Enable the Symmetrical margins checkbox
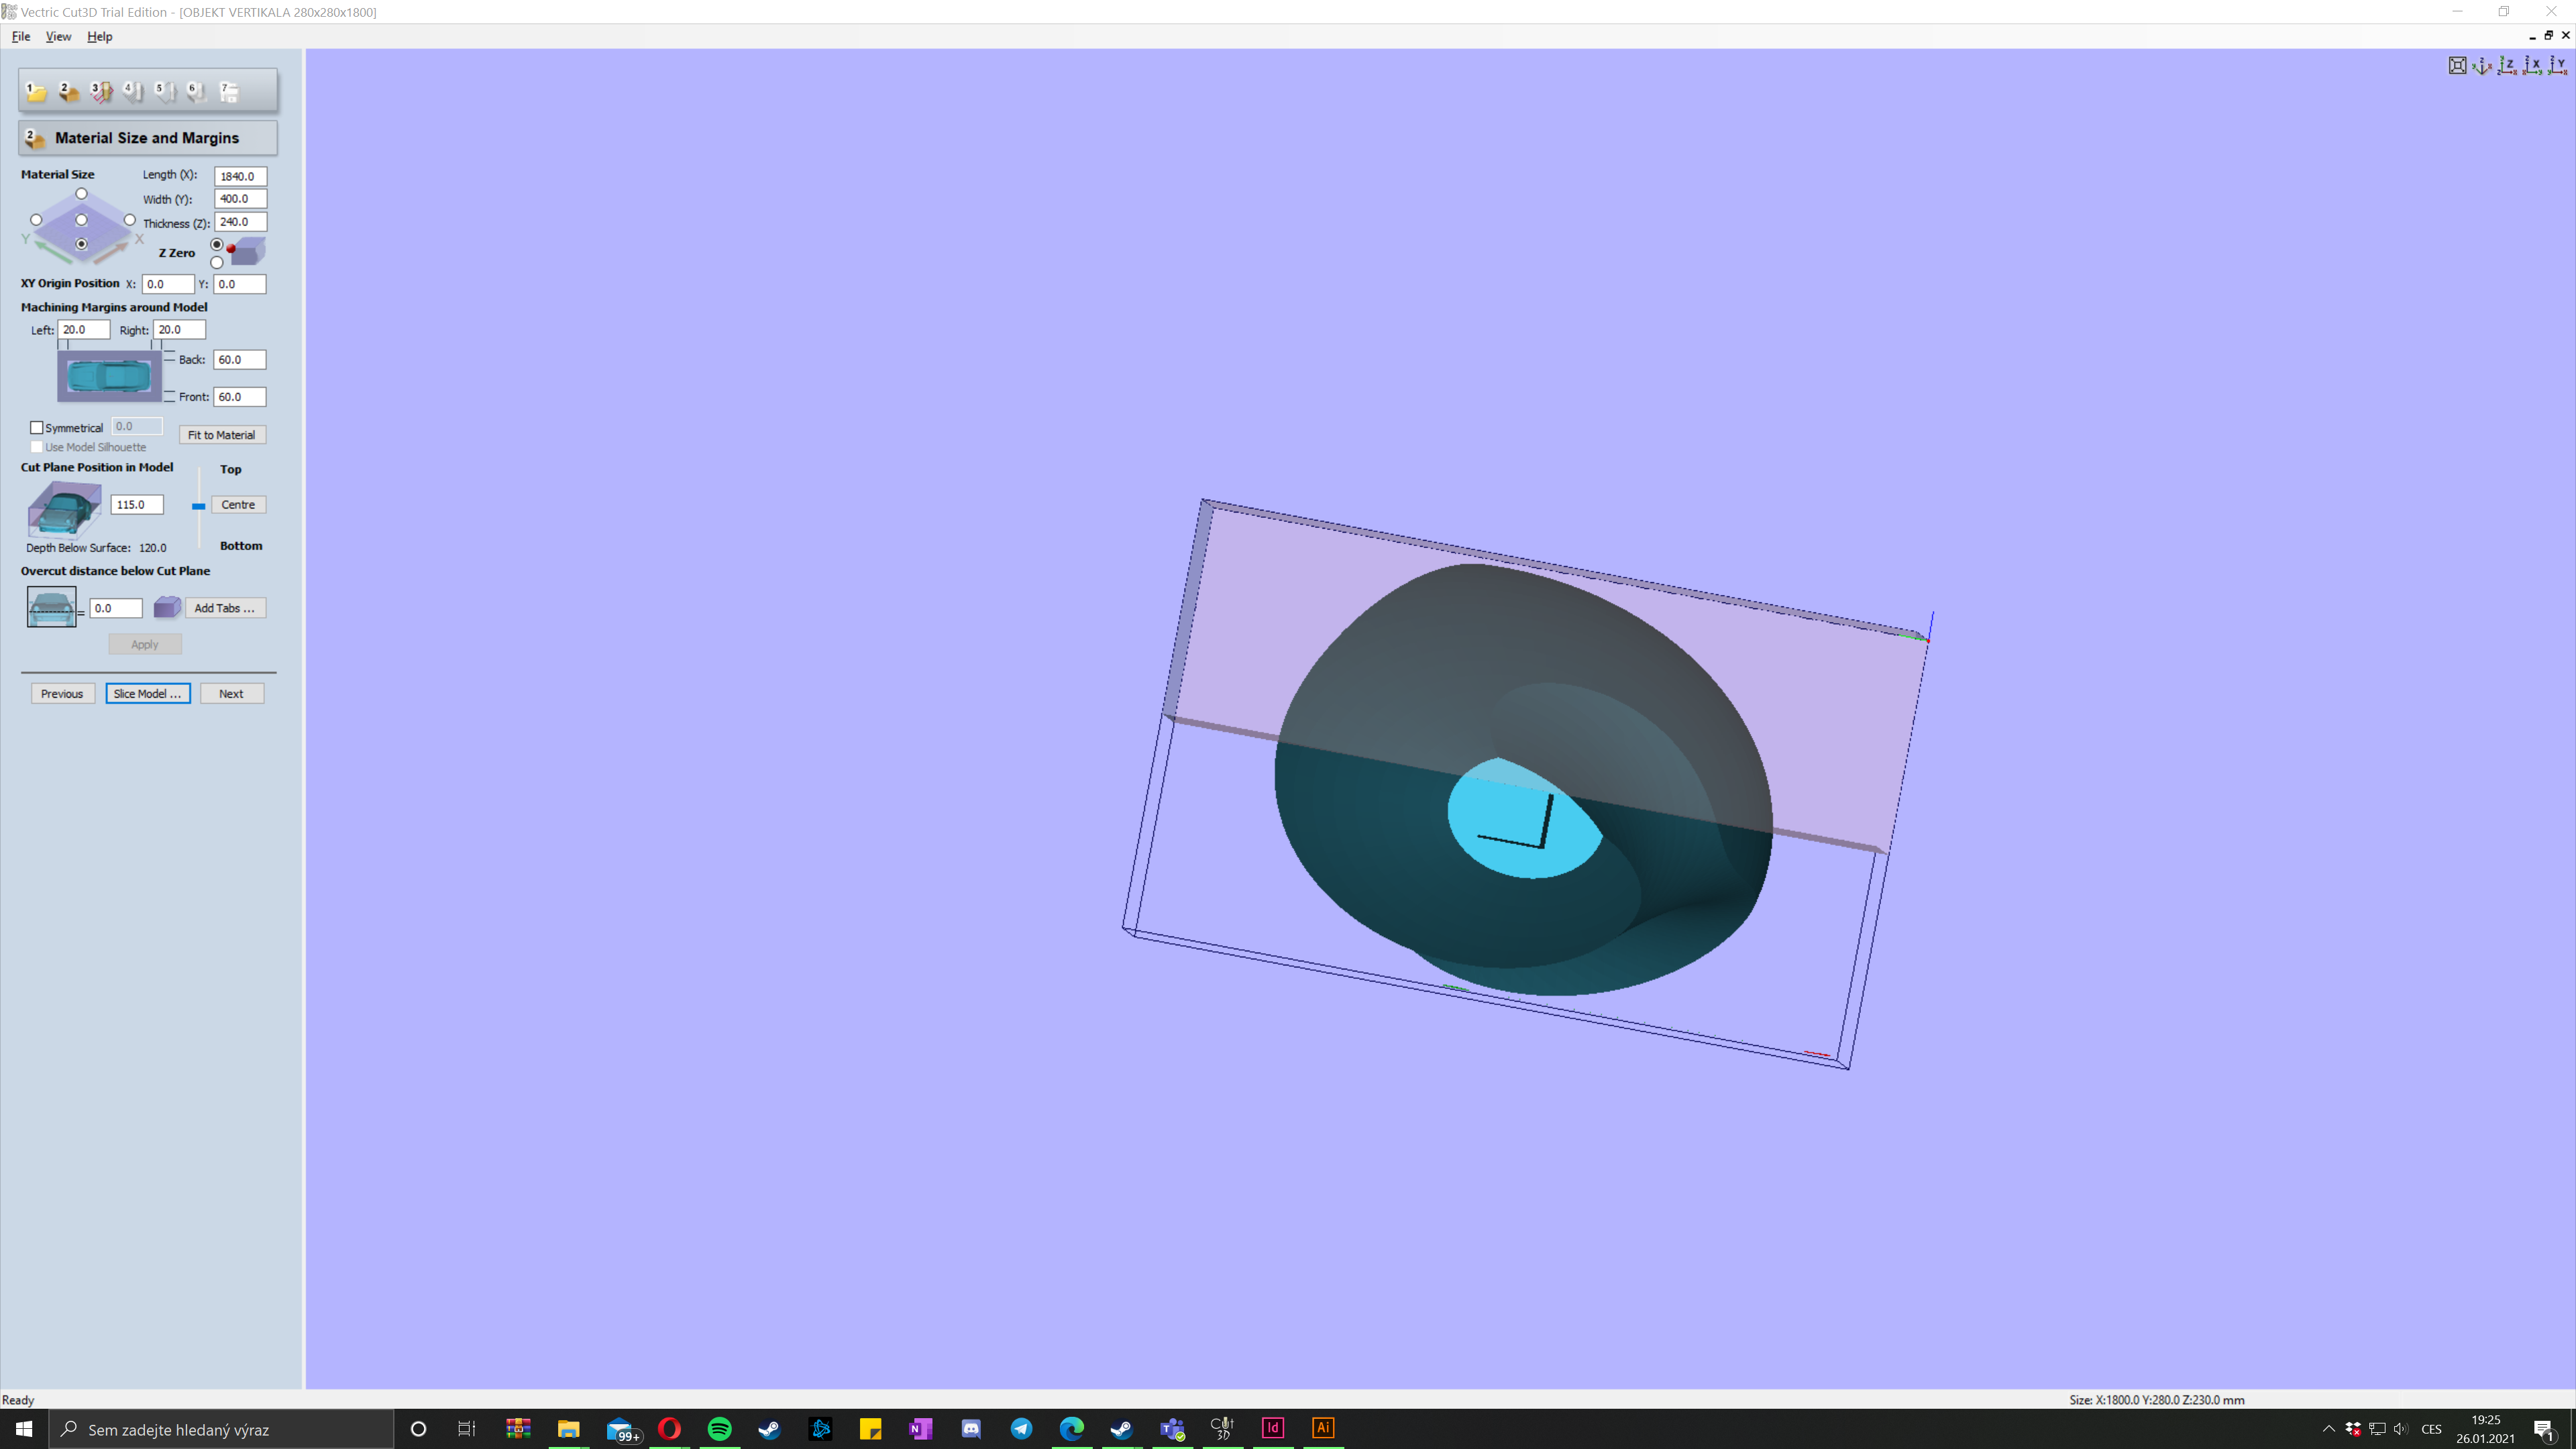Viewport: 2576px width, 1449px height. (x=37, y=427)
